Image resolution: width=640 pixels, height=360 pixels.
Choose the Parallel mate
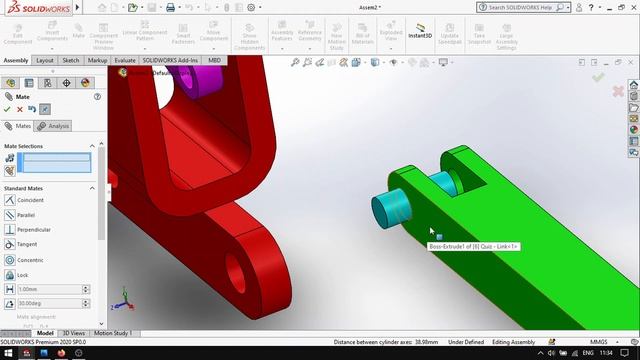point(20,215)
